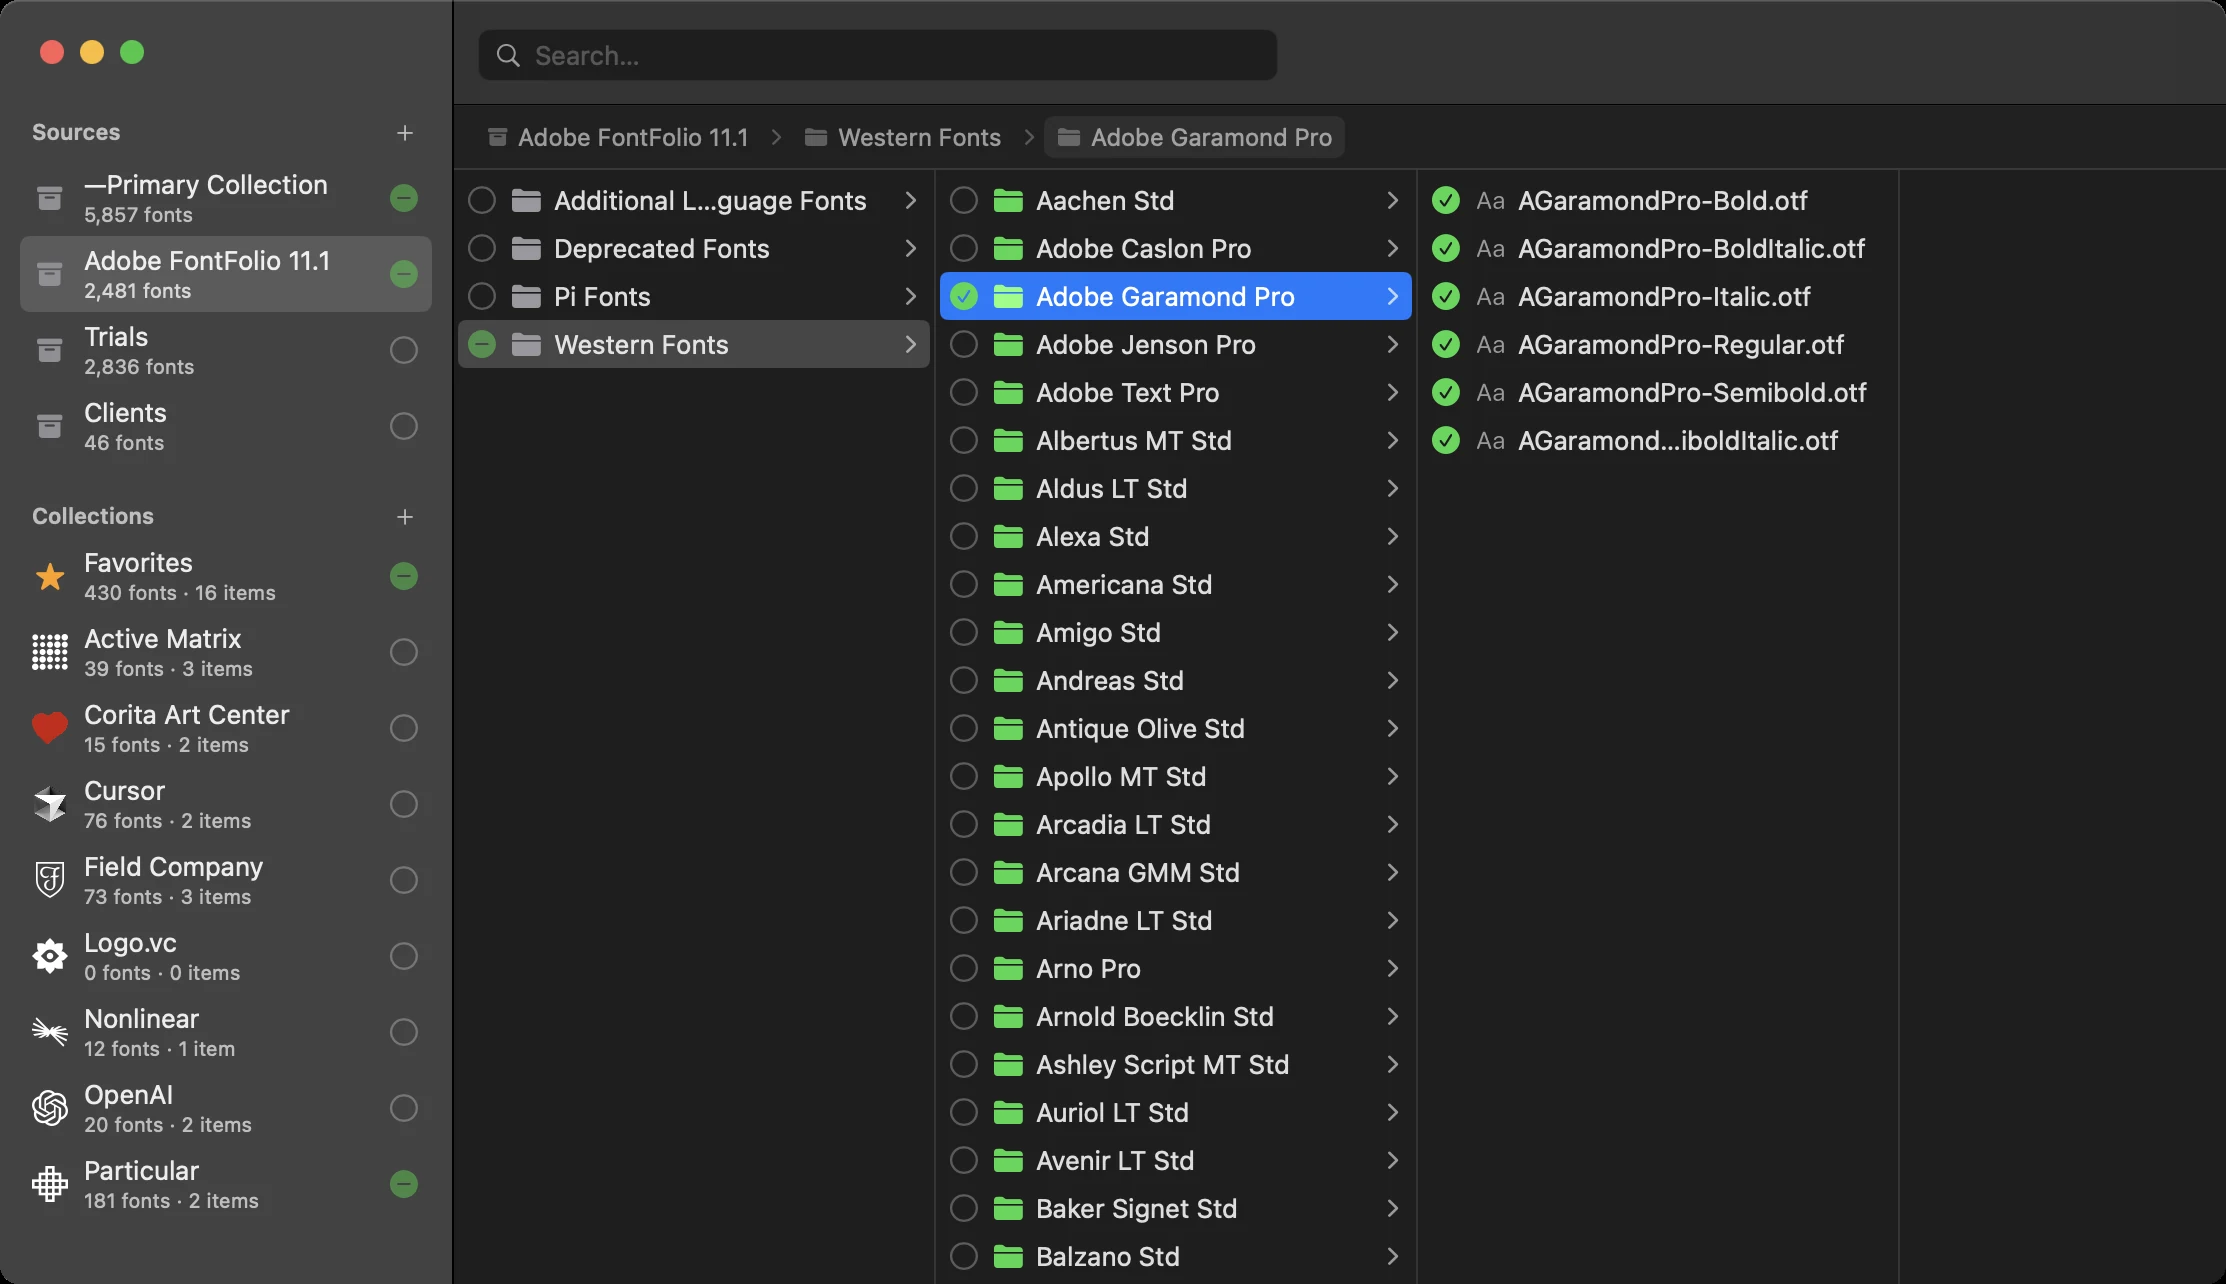This screenshot has width=2226, height=1284.
Task: Toggle activation circle for Clients source
Action: point(404,427)
